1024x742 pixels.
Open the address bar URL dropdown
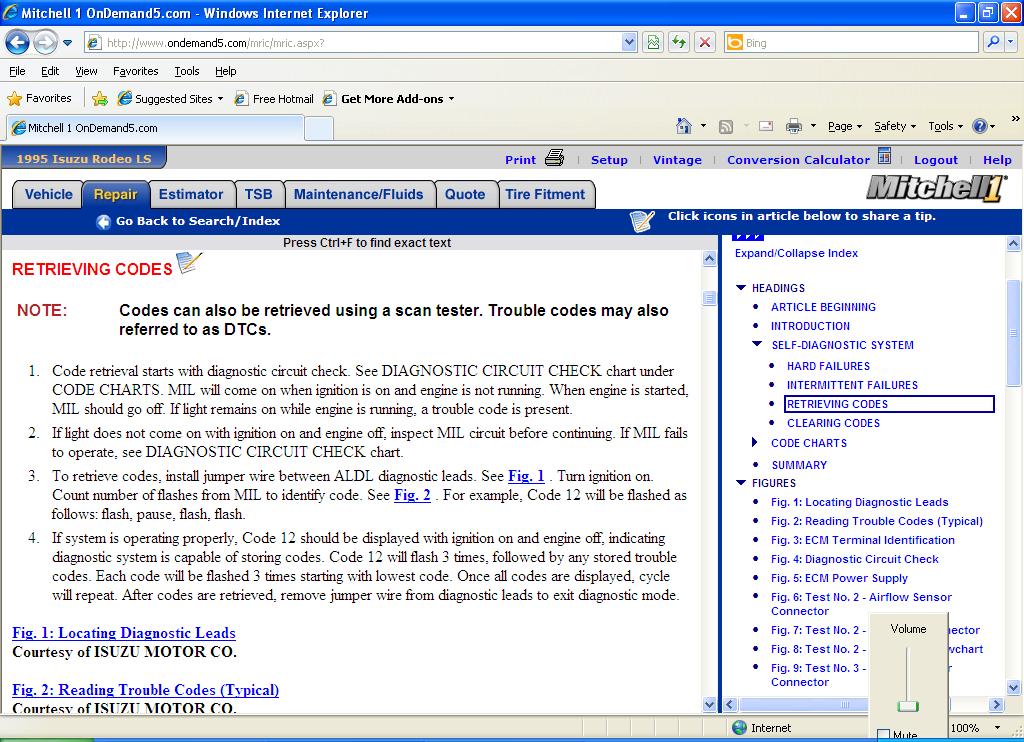click(x=629, y=42)
